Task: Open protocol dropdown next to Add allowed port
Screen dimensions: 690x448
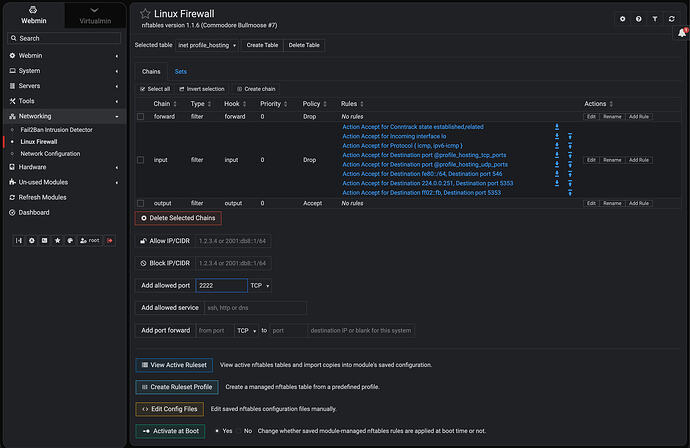Action: [260, 286]
